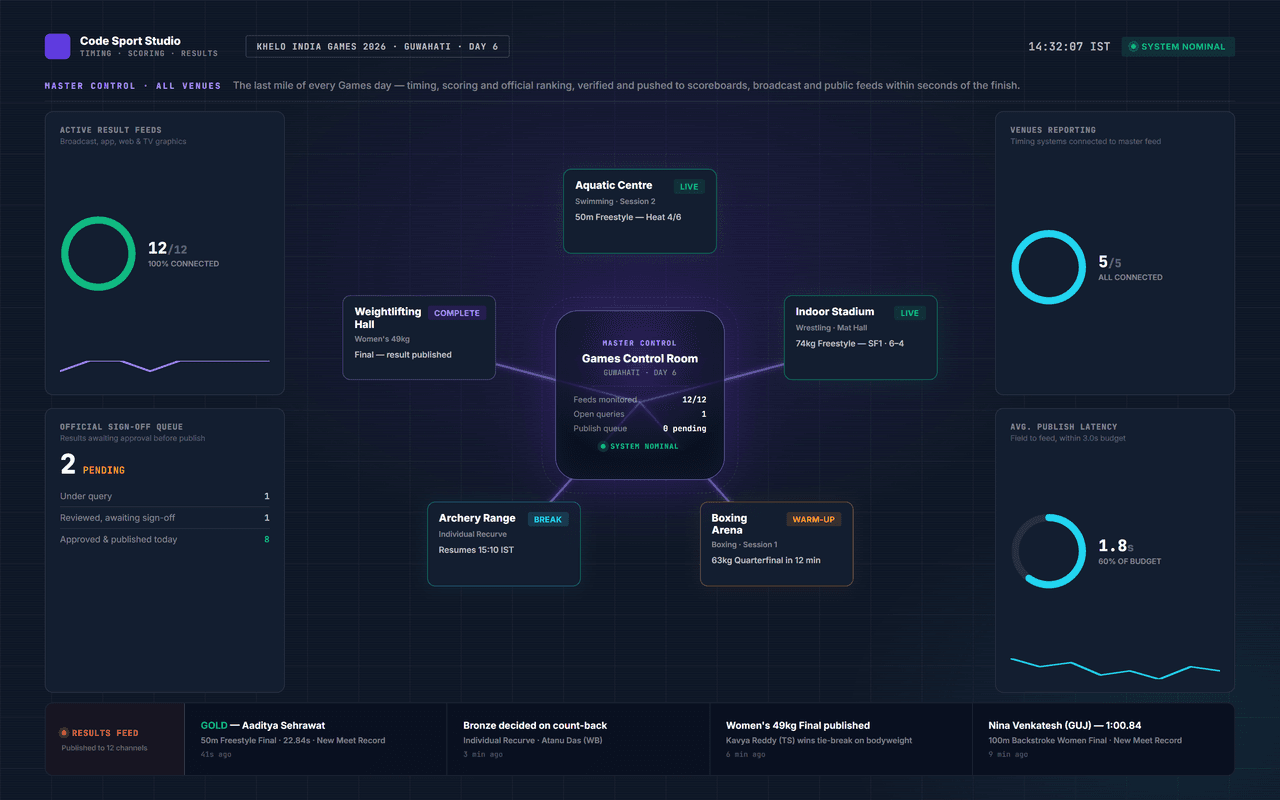This screenshot has height=800, width=1280.
Task: Select the Khelo India Games 2026 event chip
Action: click(x=378, y=46)
